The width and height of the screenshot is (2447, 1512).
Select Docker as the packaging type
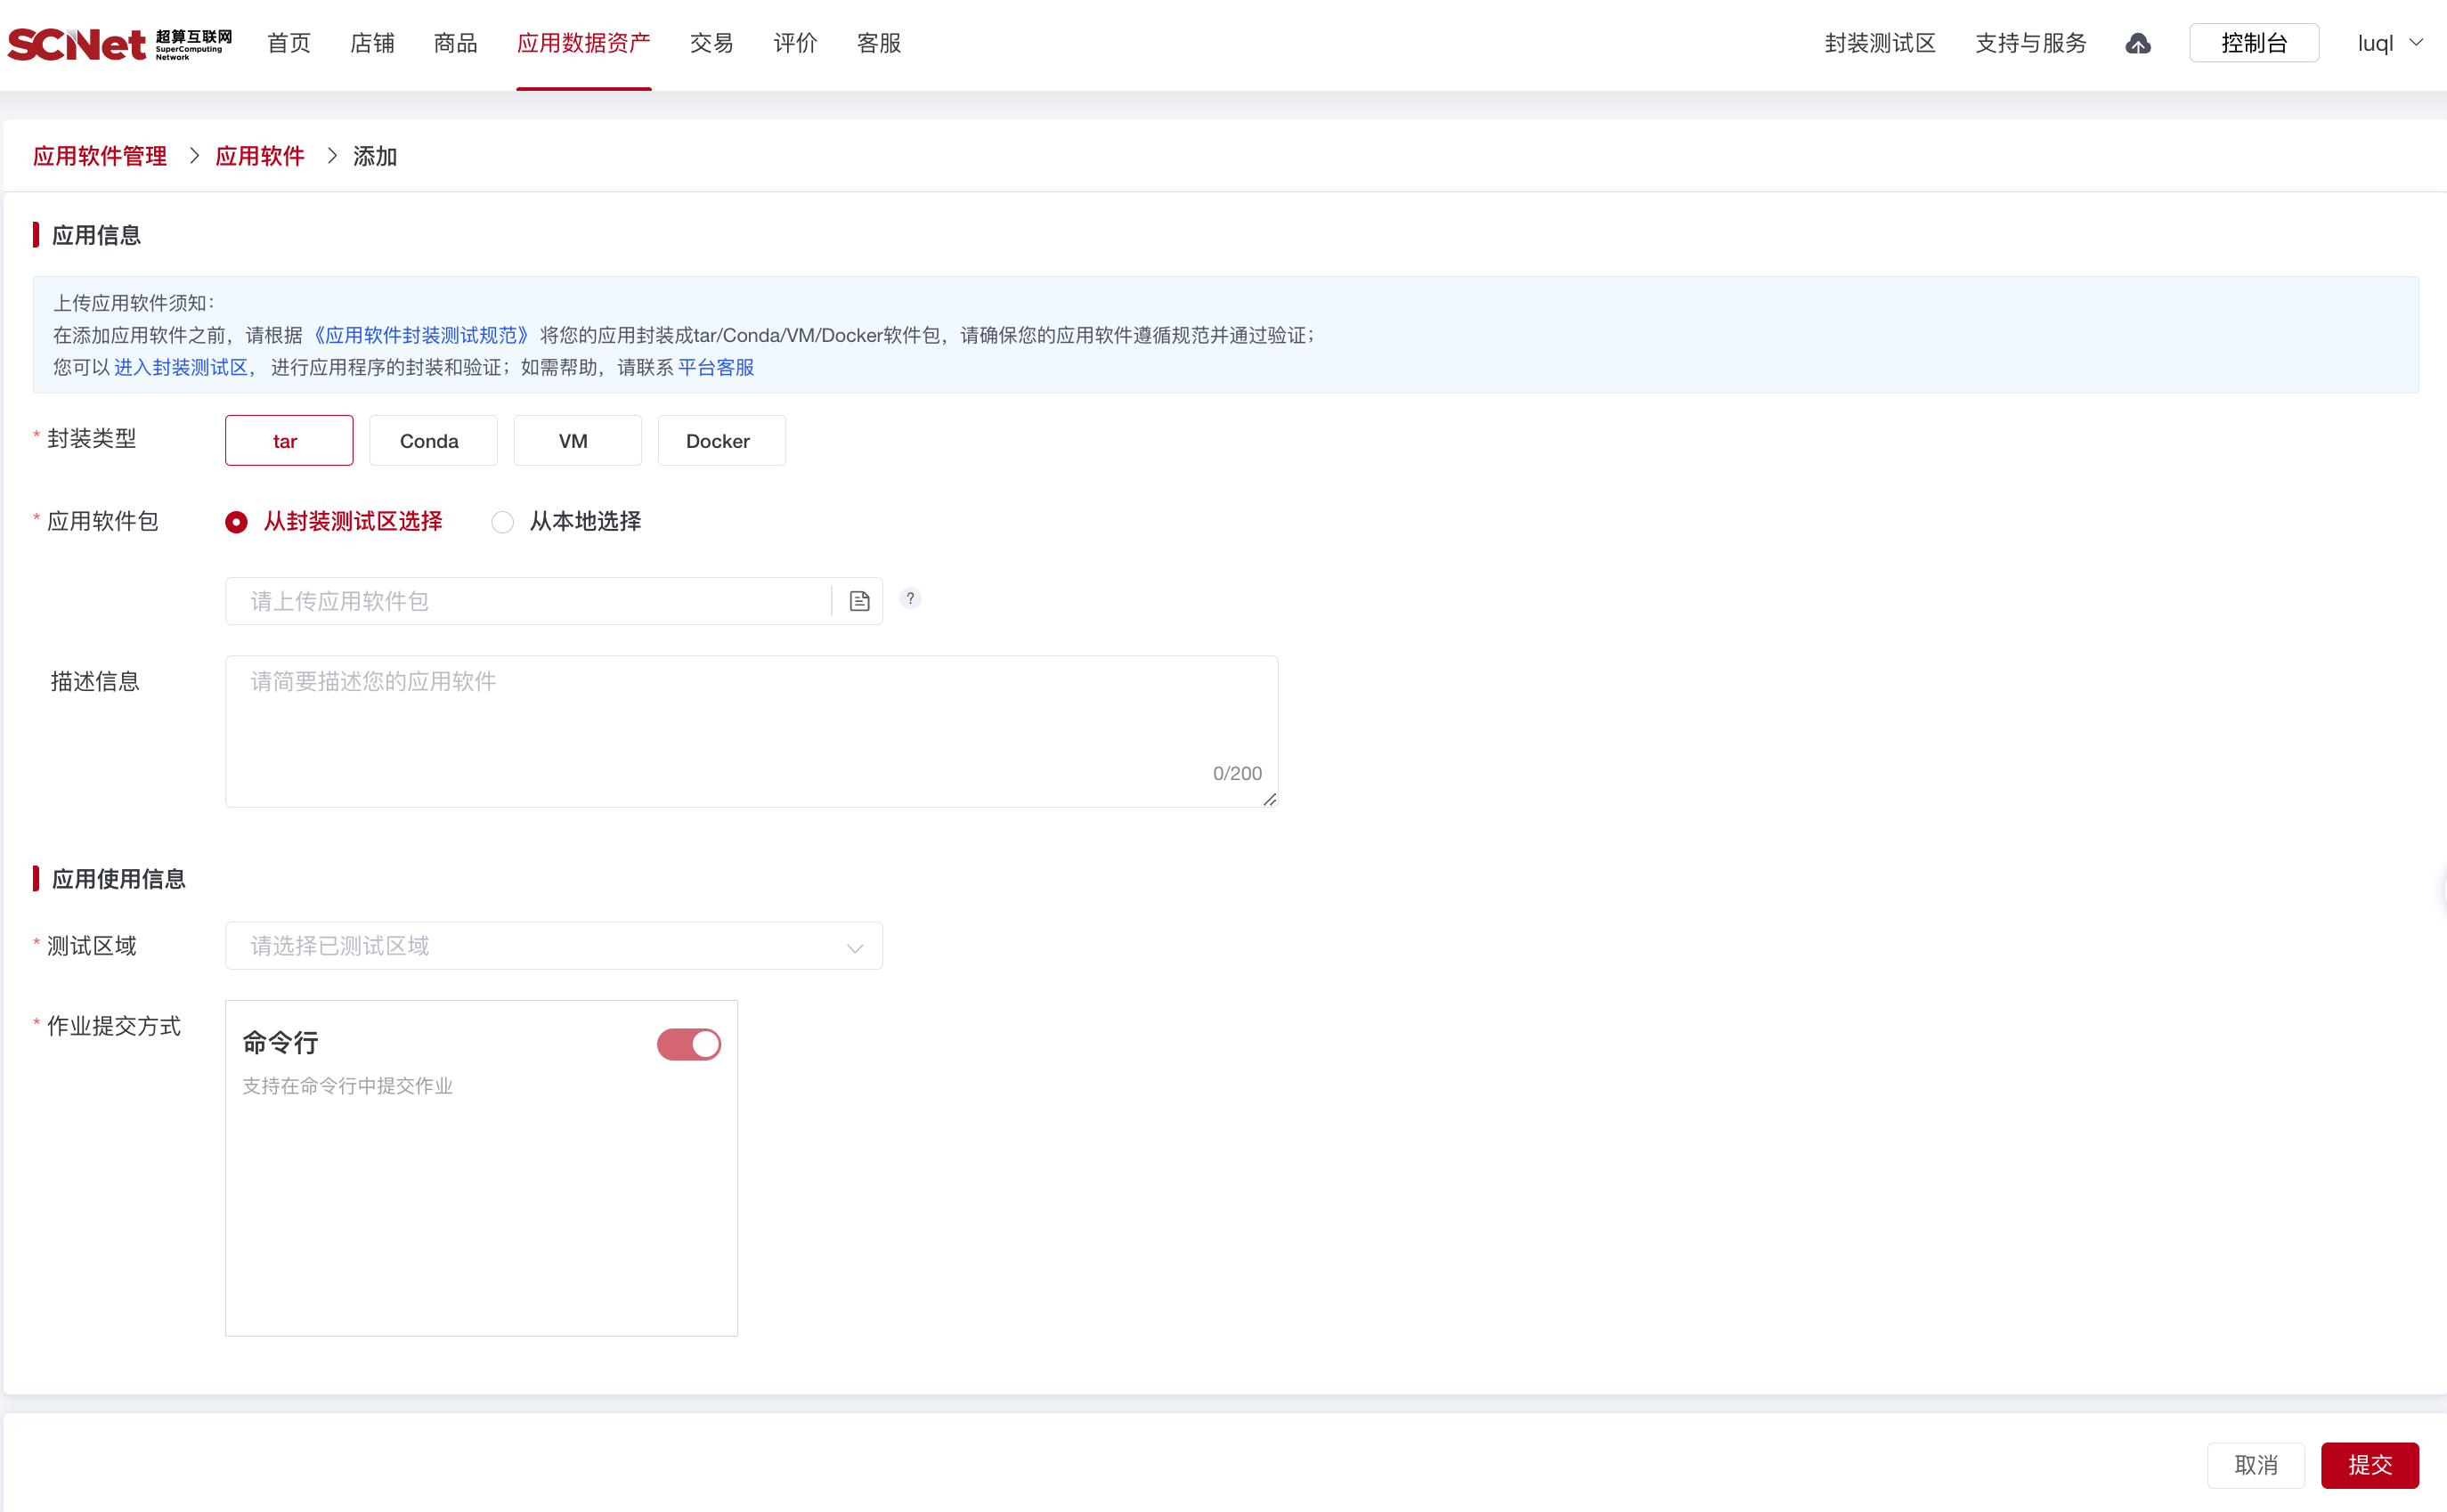coord(721,440)
